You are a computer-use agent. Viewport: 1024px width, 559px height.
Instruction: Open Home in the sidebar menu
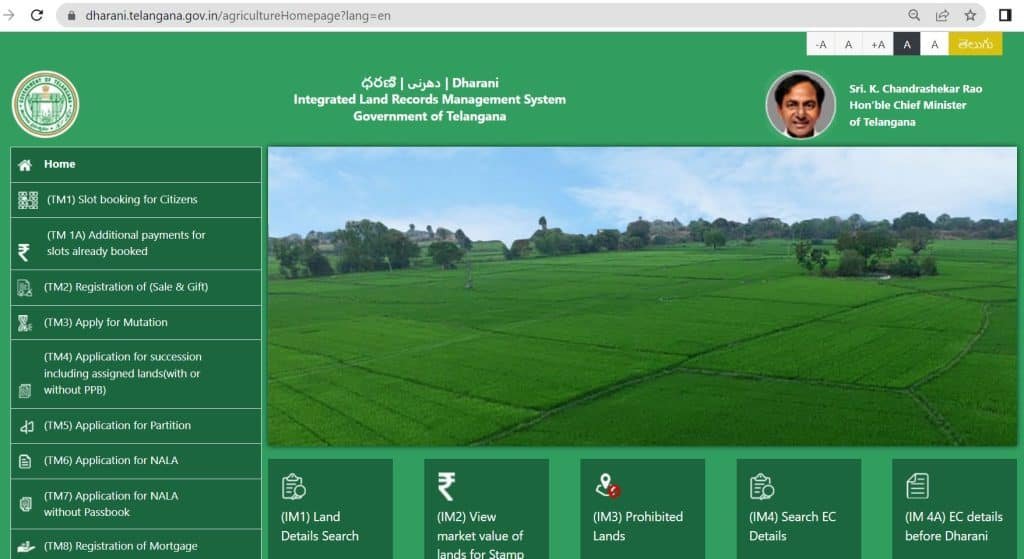pos(136,165)
